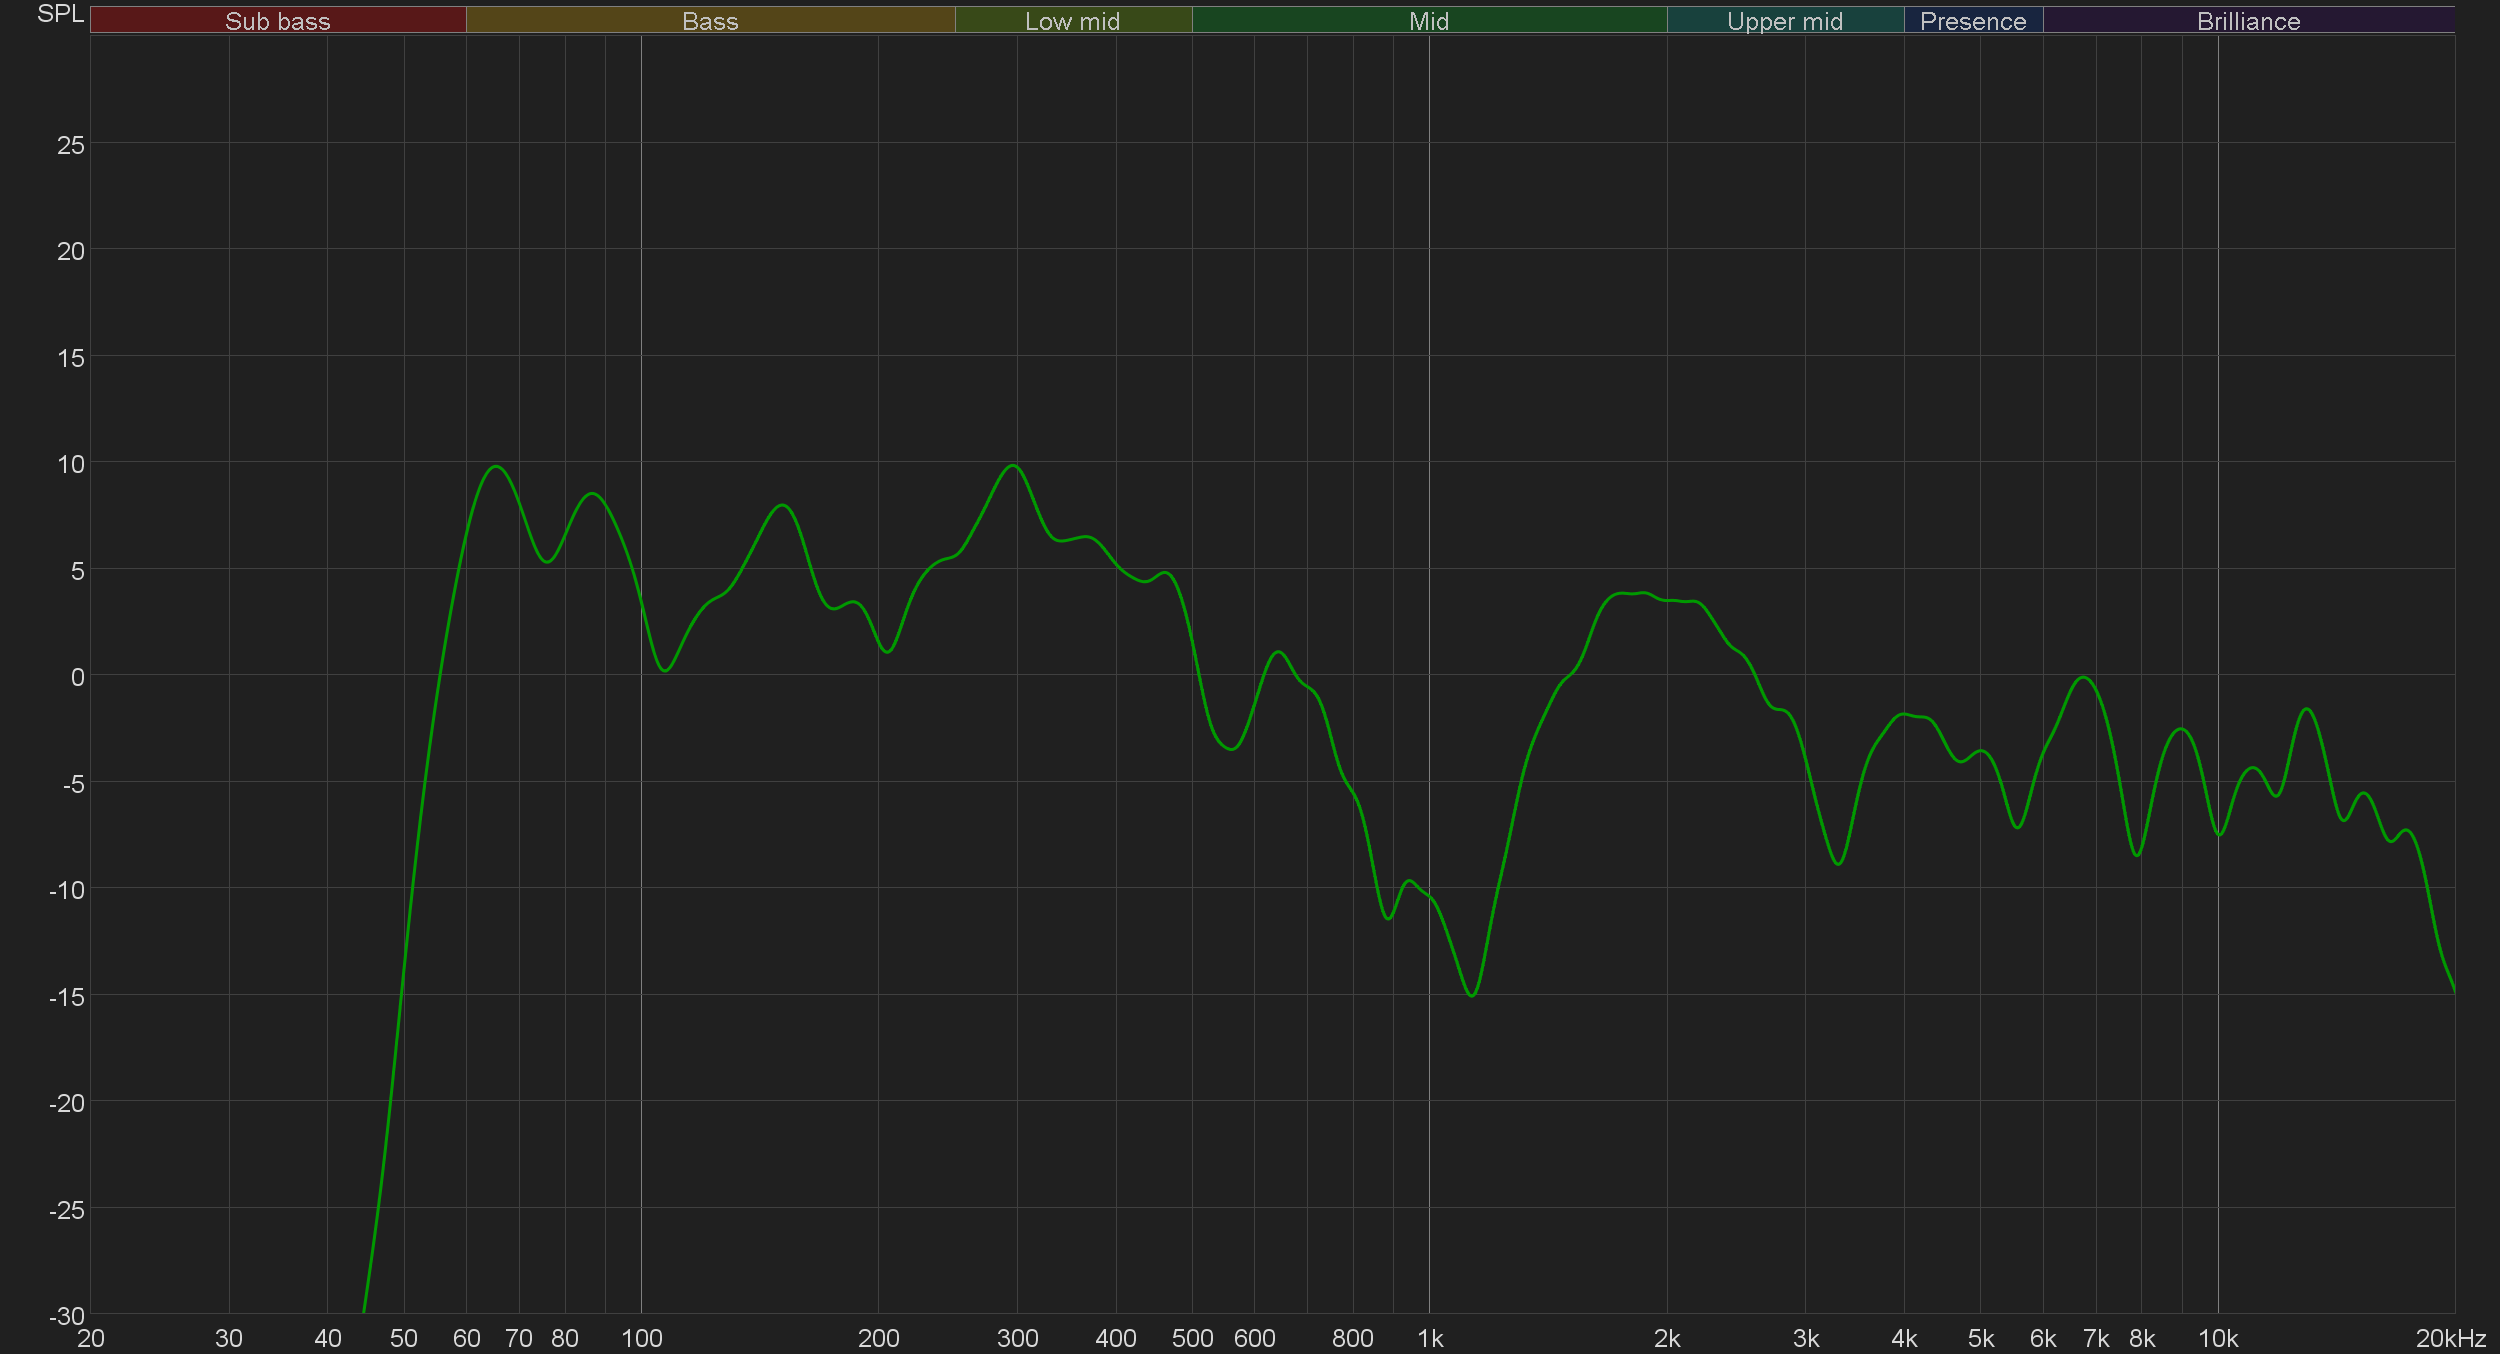Click the curve's peak at 300 Hz

[1013, 465]
